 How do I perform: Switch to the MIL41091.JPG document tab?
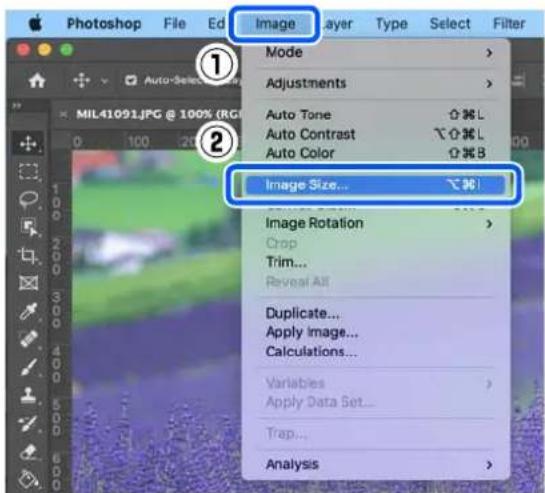(x=158, y=114)
